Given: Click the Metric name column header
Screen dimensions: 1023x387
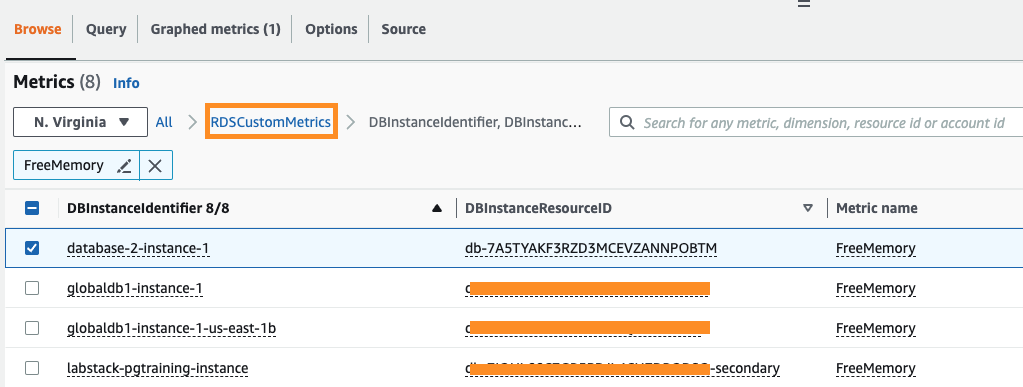Looking at the screenshot, I should click(877, 208).
